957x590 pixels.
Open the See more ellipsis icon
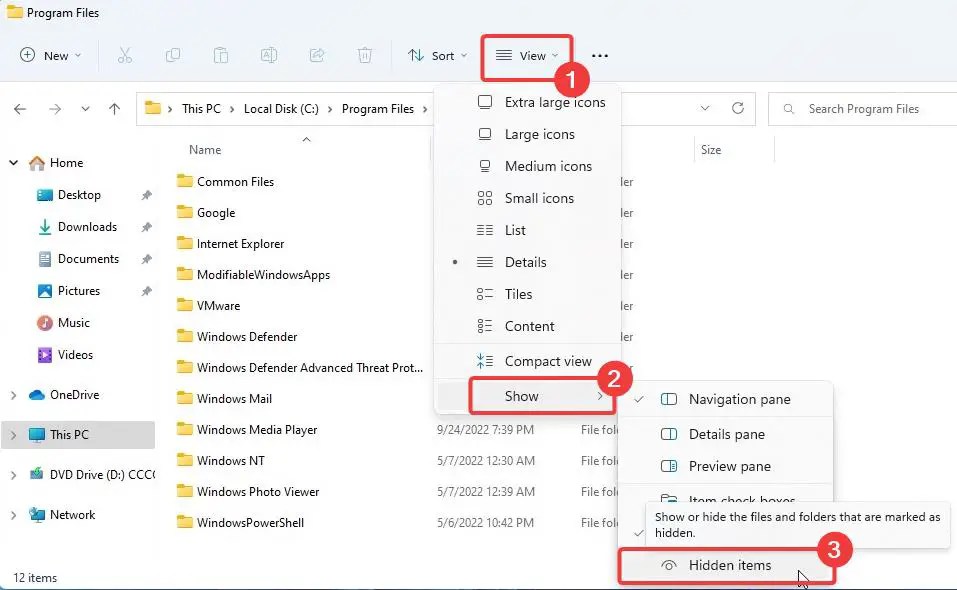click(599, 56)
